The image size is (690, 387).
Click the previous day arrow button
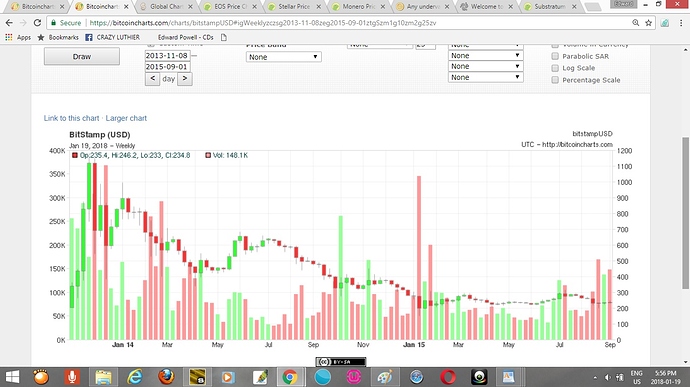(x=152, y=79)
